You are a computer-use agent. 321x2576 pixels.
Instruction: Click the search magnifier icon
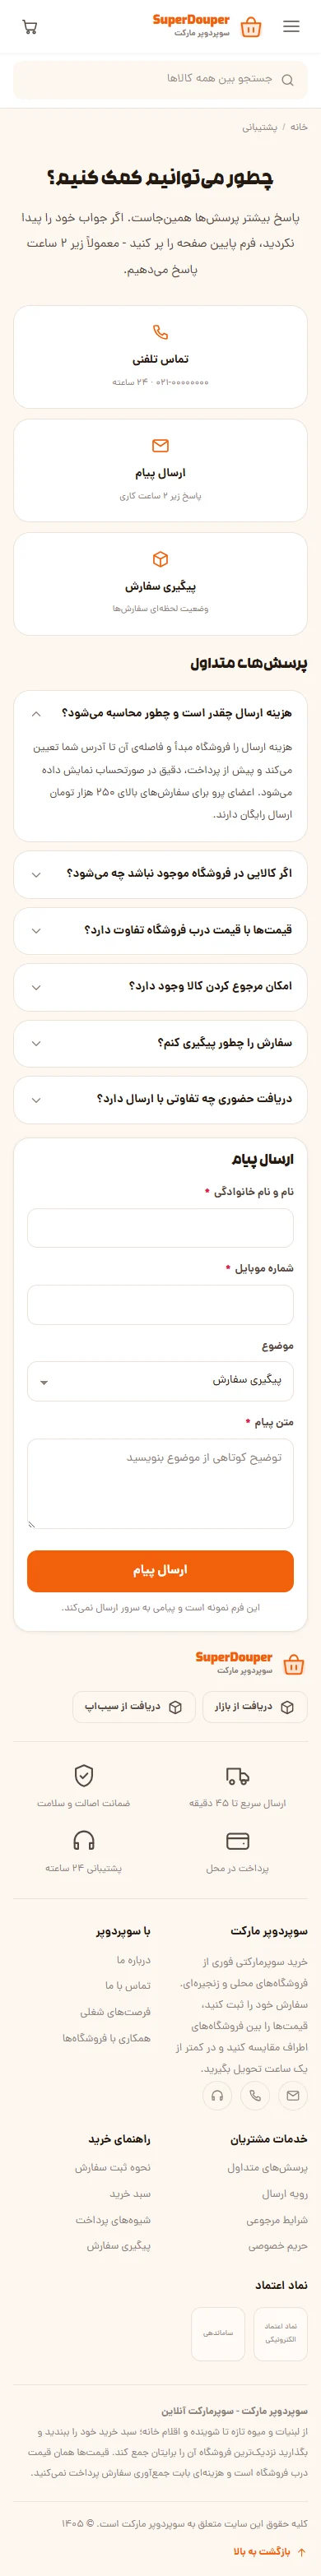click(x=288, y=80)
